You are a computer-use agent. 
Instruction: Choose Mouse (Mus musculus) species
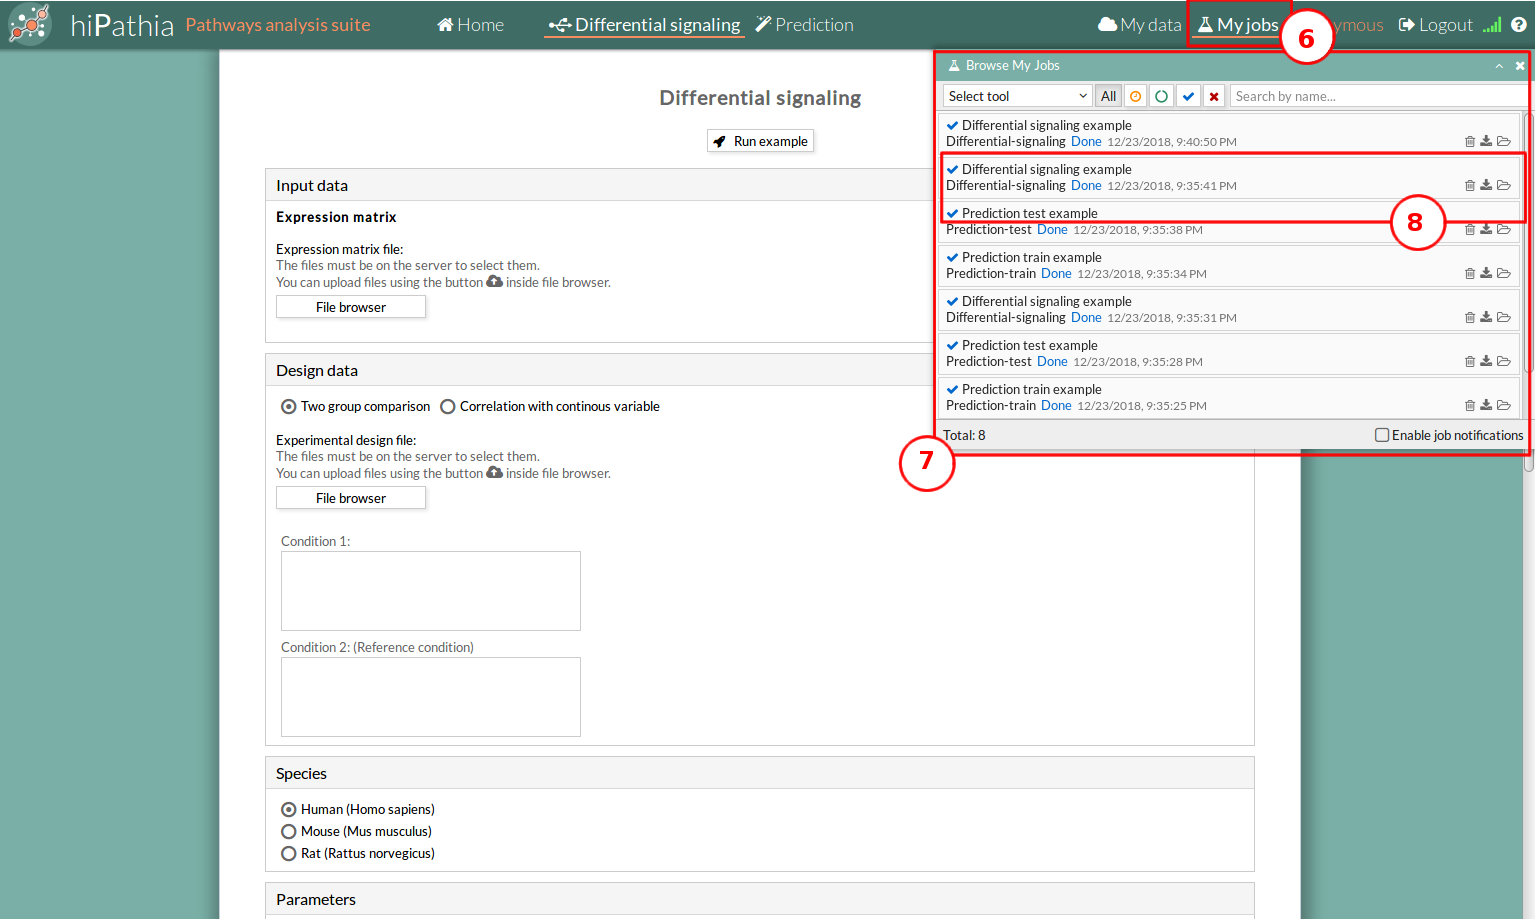289,832
